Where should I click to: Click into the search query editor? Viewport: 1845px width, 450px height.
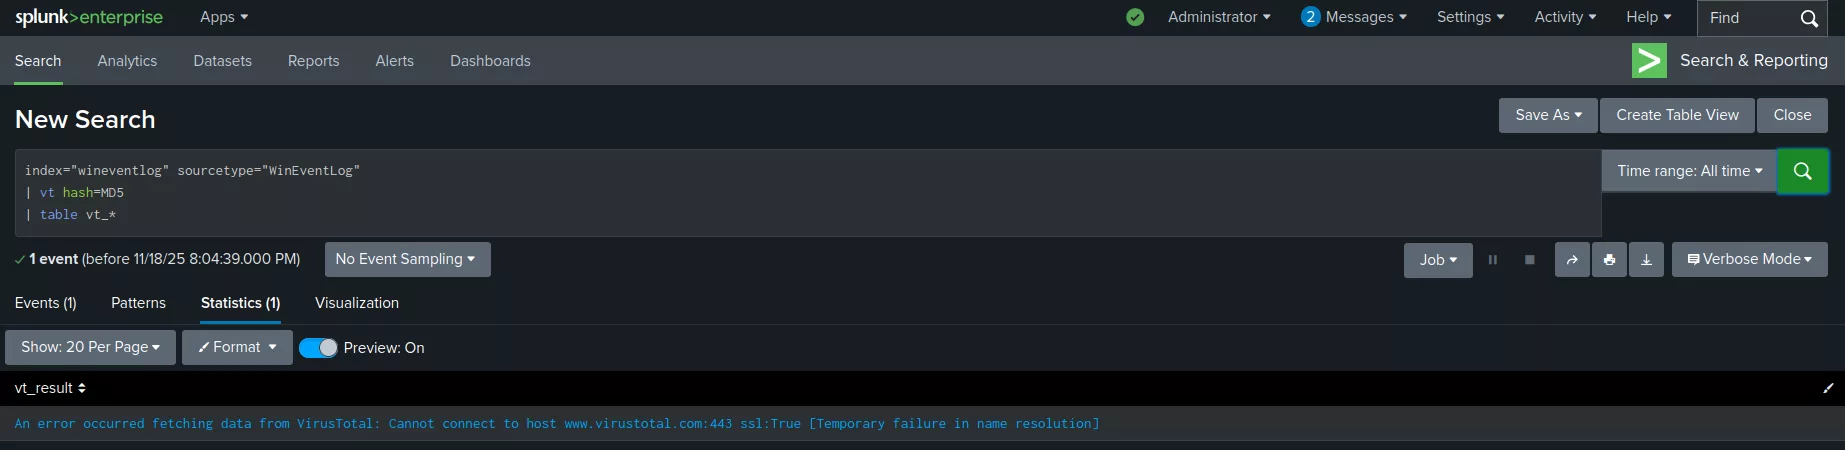[800, 192]
